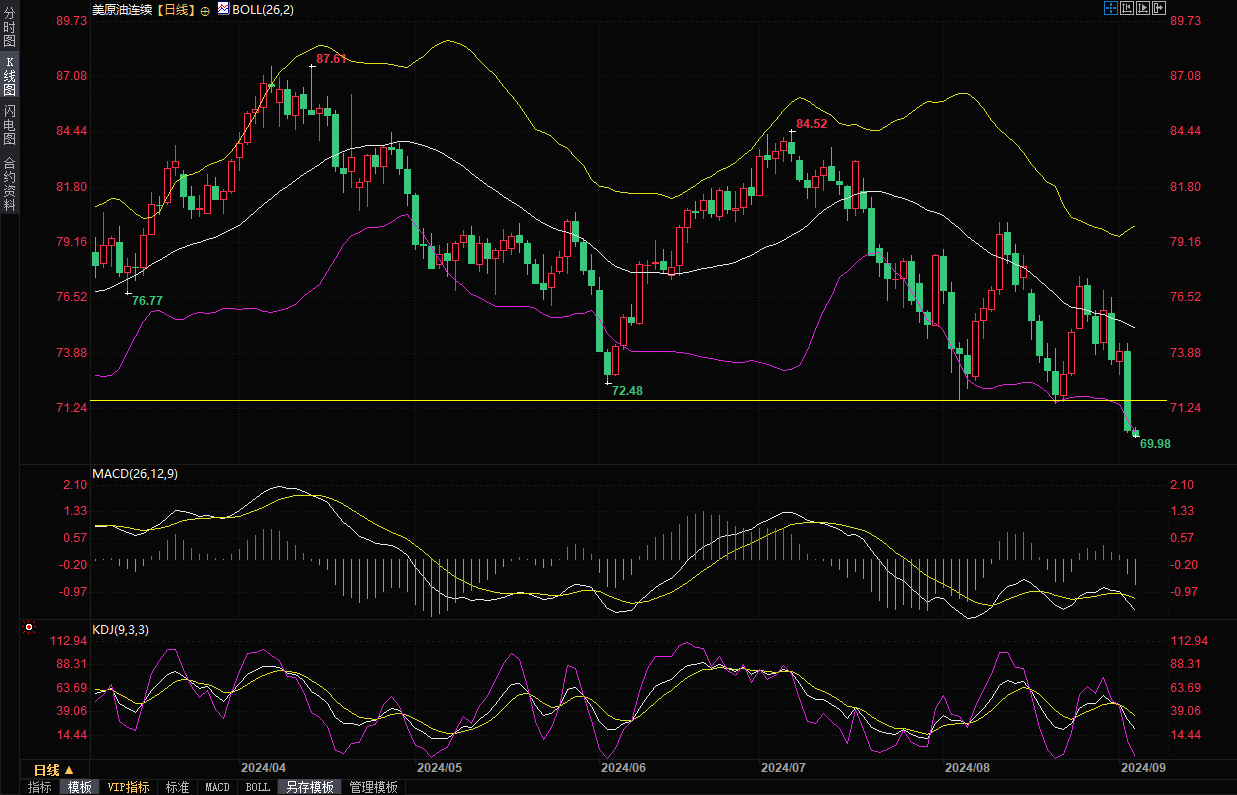
Task: Open the 闪电图 side tab
Action: point(9,125)
